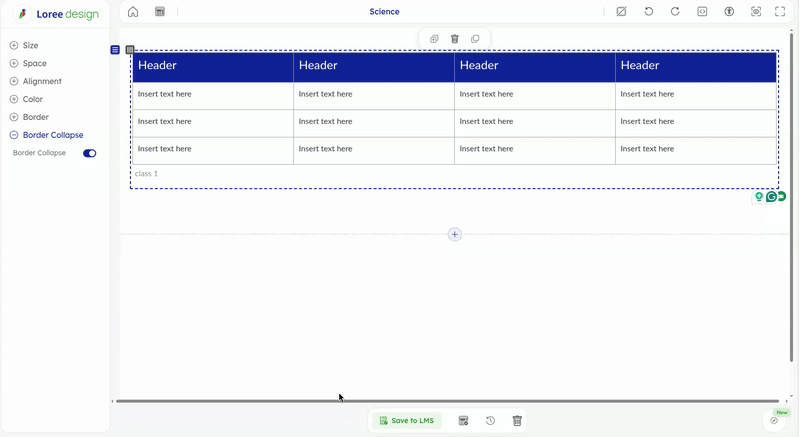Expand the Size section
800x437 pixels.
pyautogui.click(x=30, y=46)
